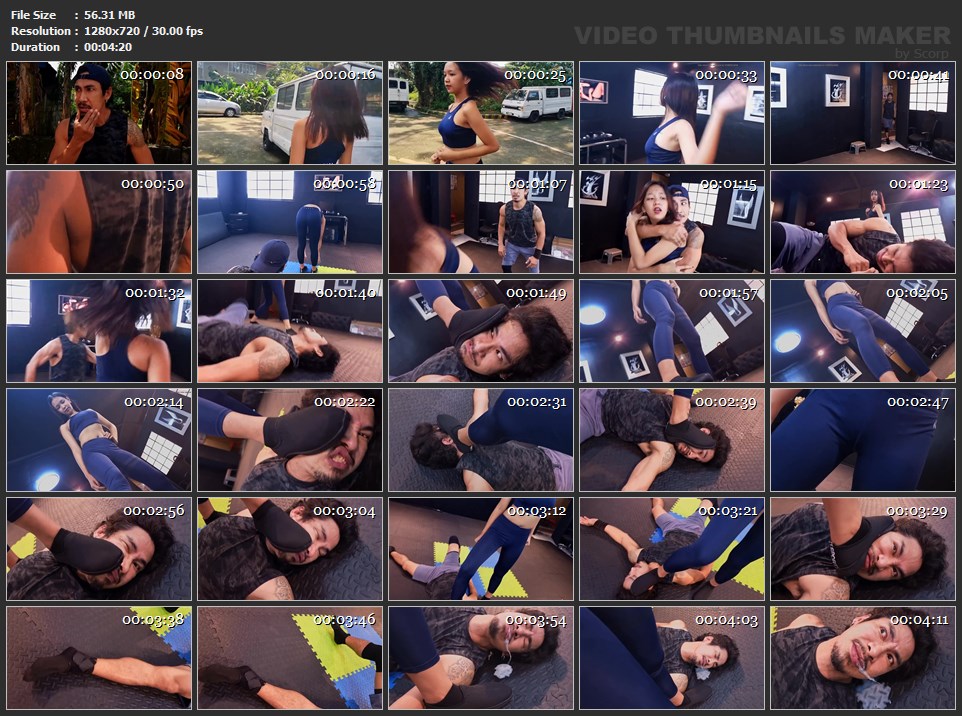The height and width of the screenshot is (716, 962).
Task: Click the thumbnail timestamped 00:01:32
Action: 99,331
